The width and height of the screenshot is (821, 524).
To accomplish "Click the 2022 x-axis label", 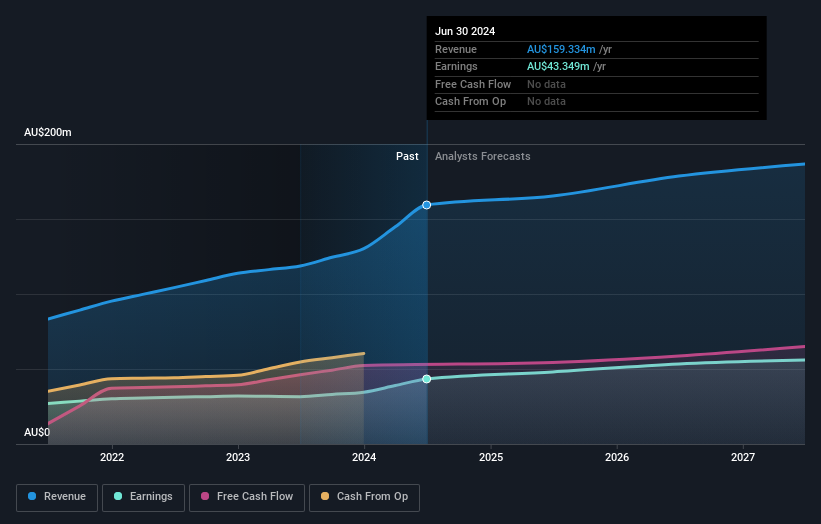I will (112, 457).
